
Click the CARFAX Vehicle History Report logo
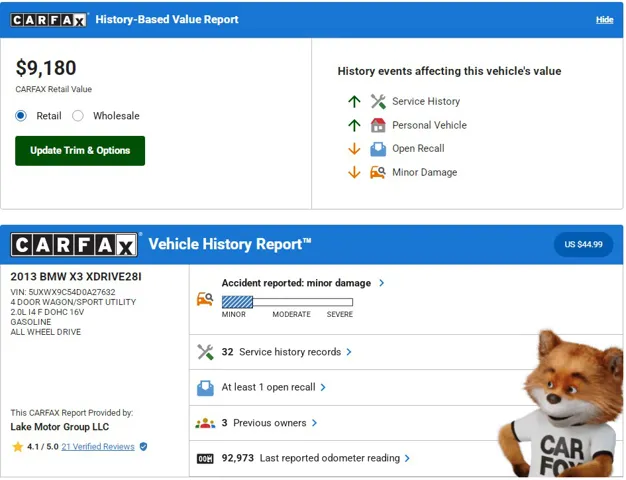[x=74, y=245]
